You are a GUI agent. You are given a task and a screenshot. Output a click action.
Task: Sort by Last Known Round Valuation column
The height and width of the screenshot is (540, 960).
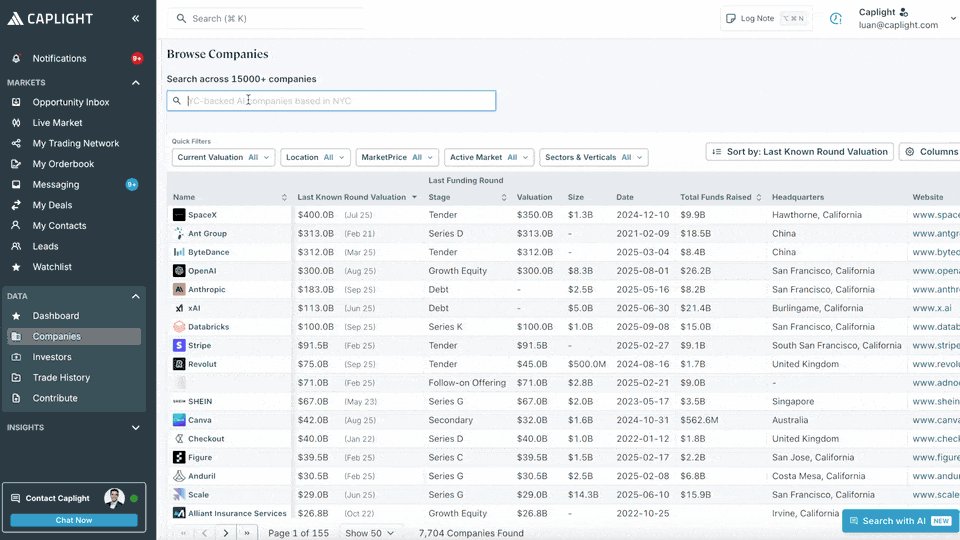pos(414,197)
